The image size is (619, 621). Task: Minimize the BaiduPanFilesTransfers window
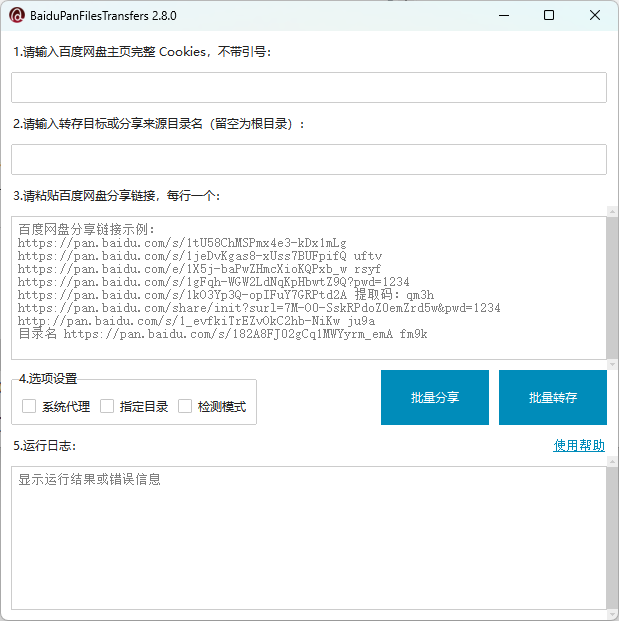click(504, 15)
